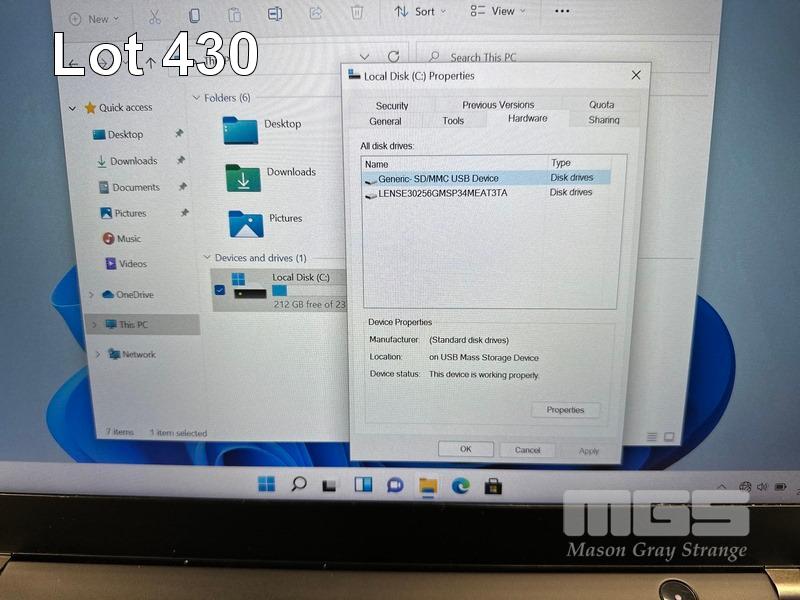800x600 pixels.
Task: Open Microsoft Store from the taskbar
Action: click(492, 486)
